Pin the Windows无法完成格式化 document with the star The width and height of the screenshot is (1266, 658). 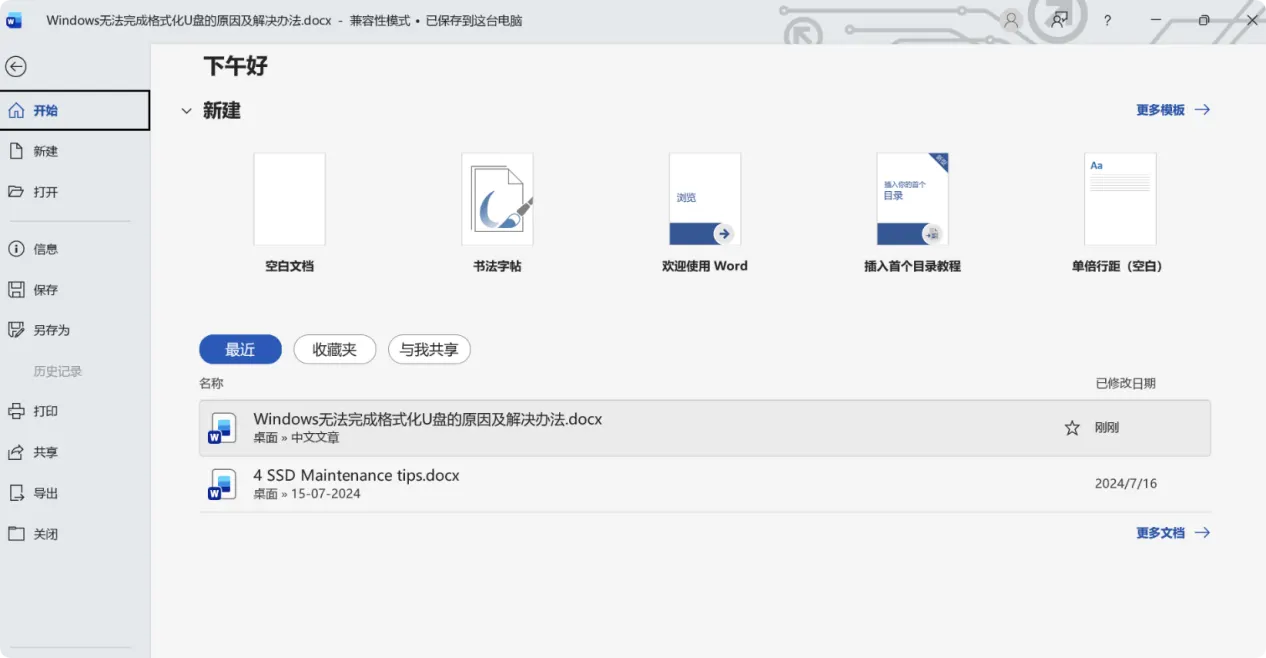tap(1072, 428)
